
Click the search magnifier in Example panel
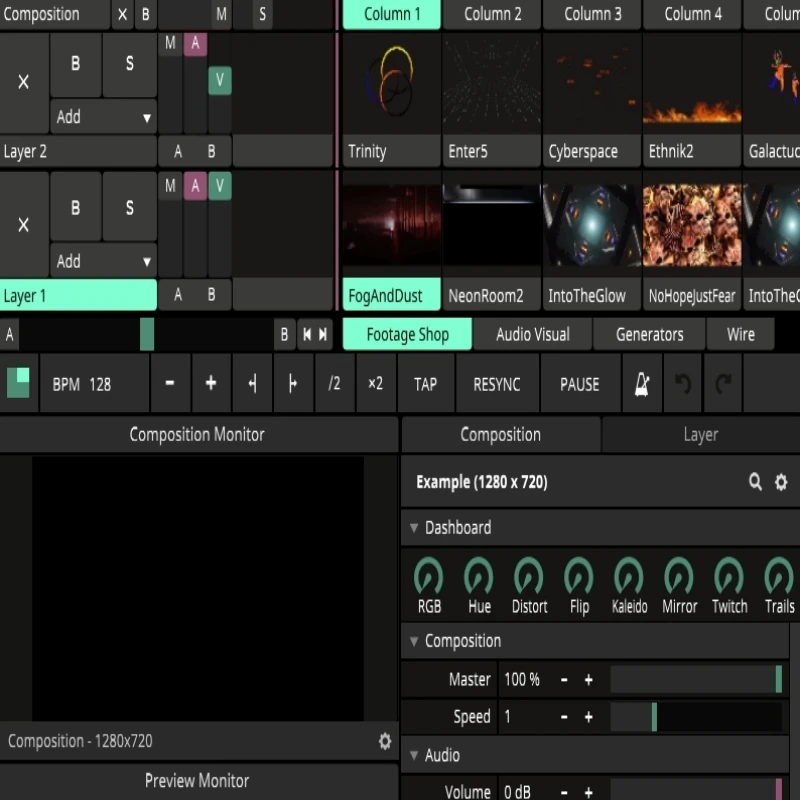pos(755,482)
